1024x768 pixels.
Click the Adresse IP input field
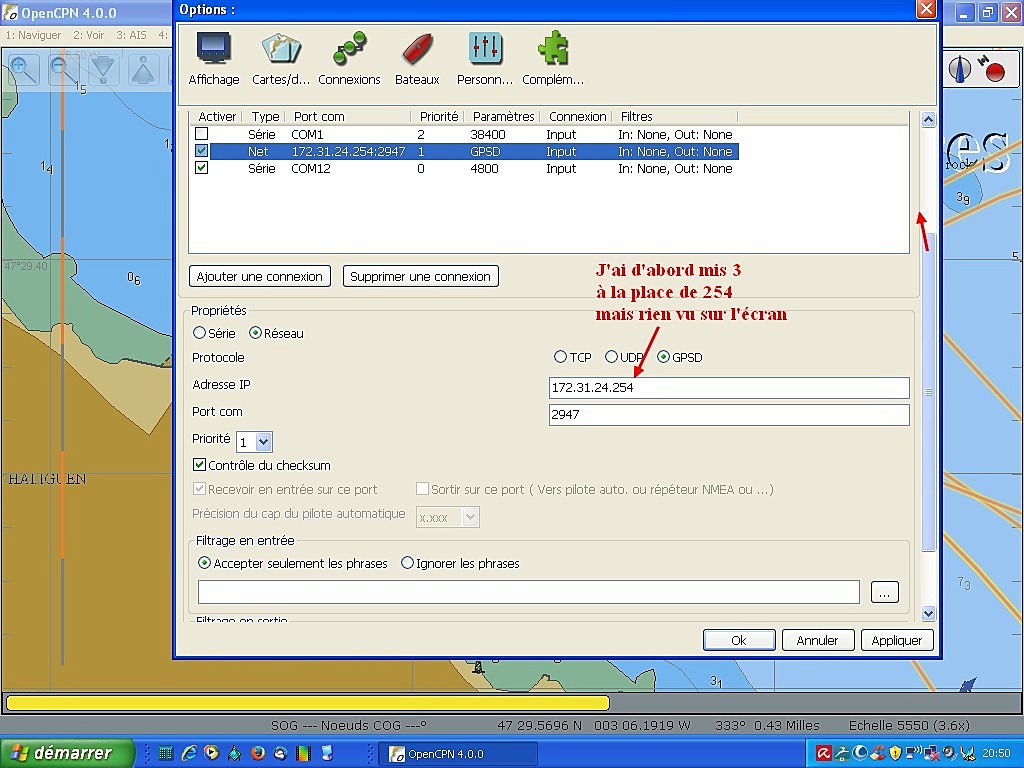(729, 387)
